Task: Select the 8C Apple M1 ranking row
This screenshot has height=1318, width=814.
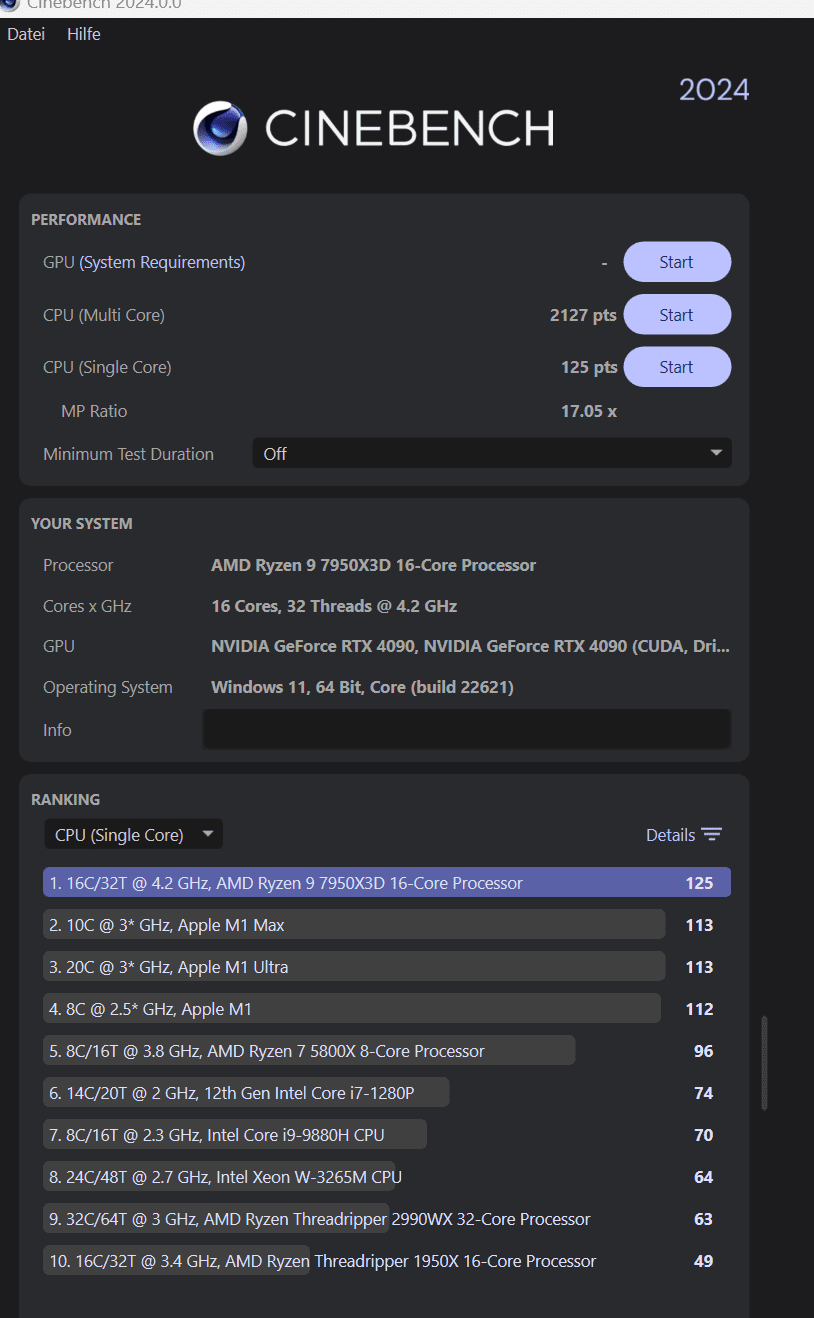Action: (x=387, y=1009)
